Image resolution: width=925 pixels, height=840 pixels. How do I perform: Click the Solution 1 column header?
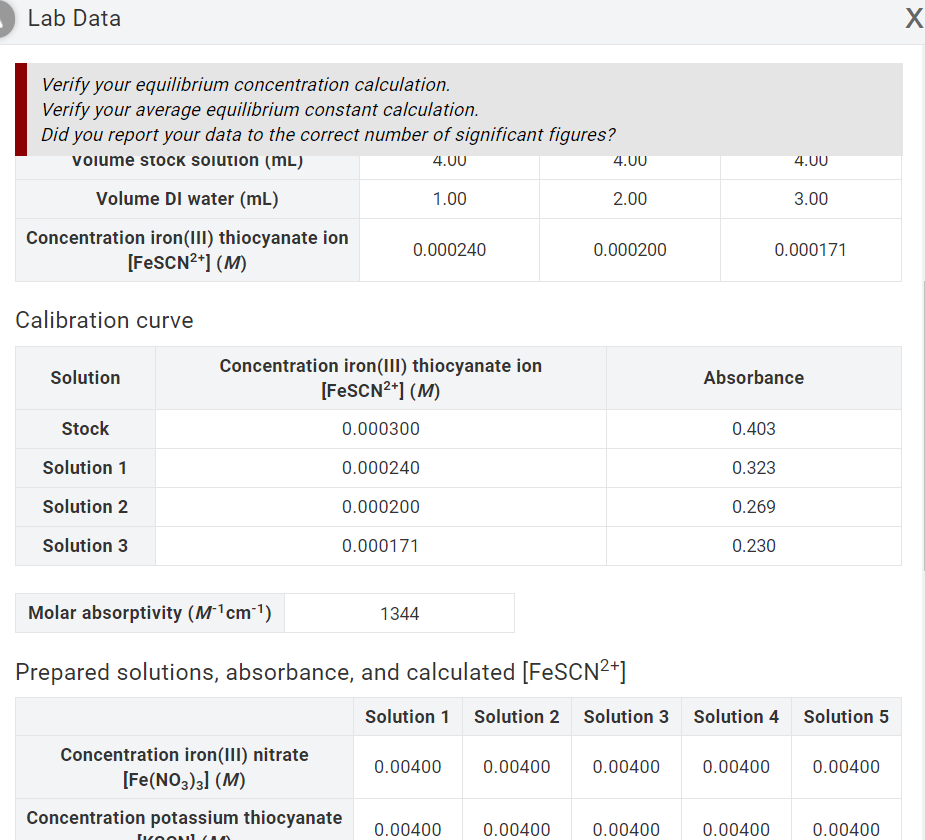tap(407, 716)
